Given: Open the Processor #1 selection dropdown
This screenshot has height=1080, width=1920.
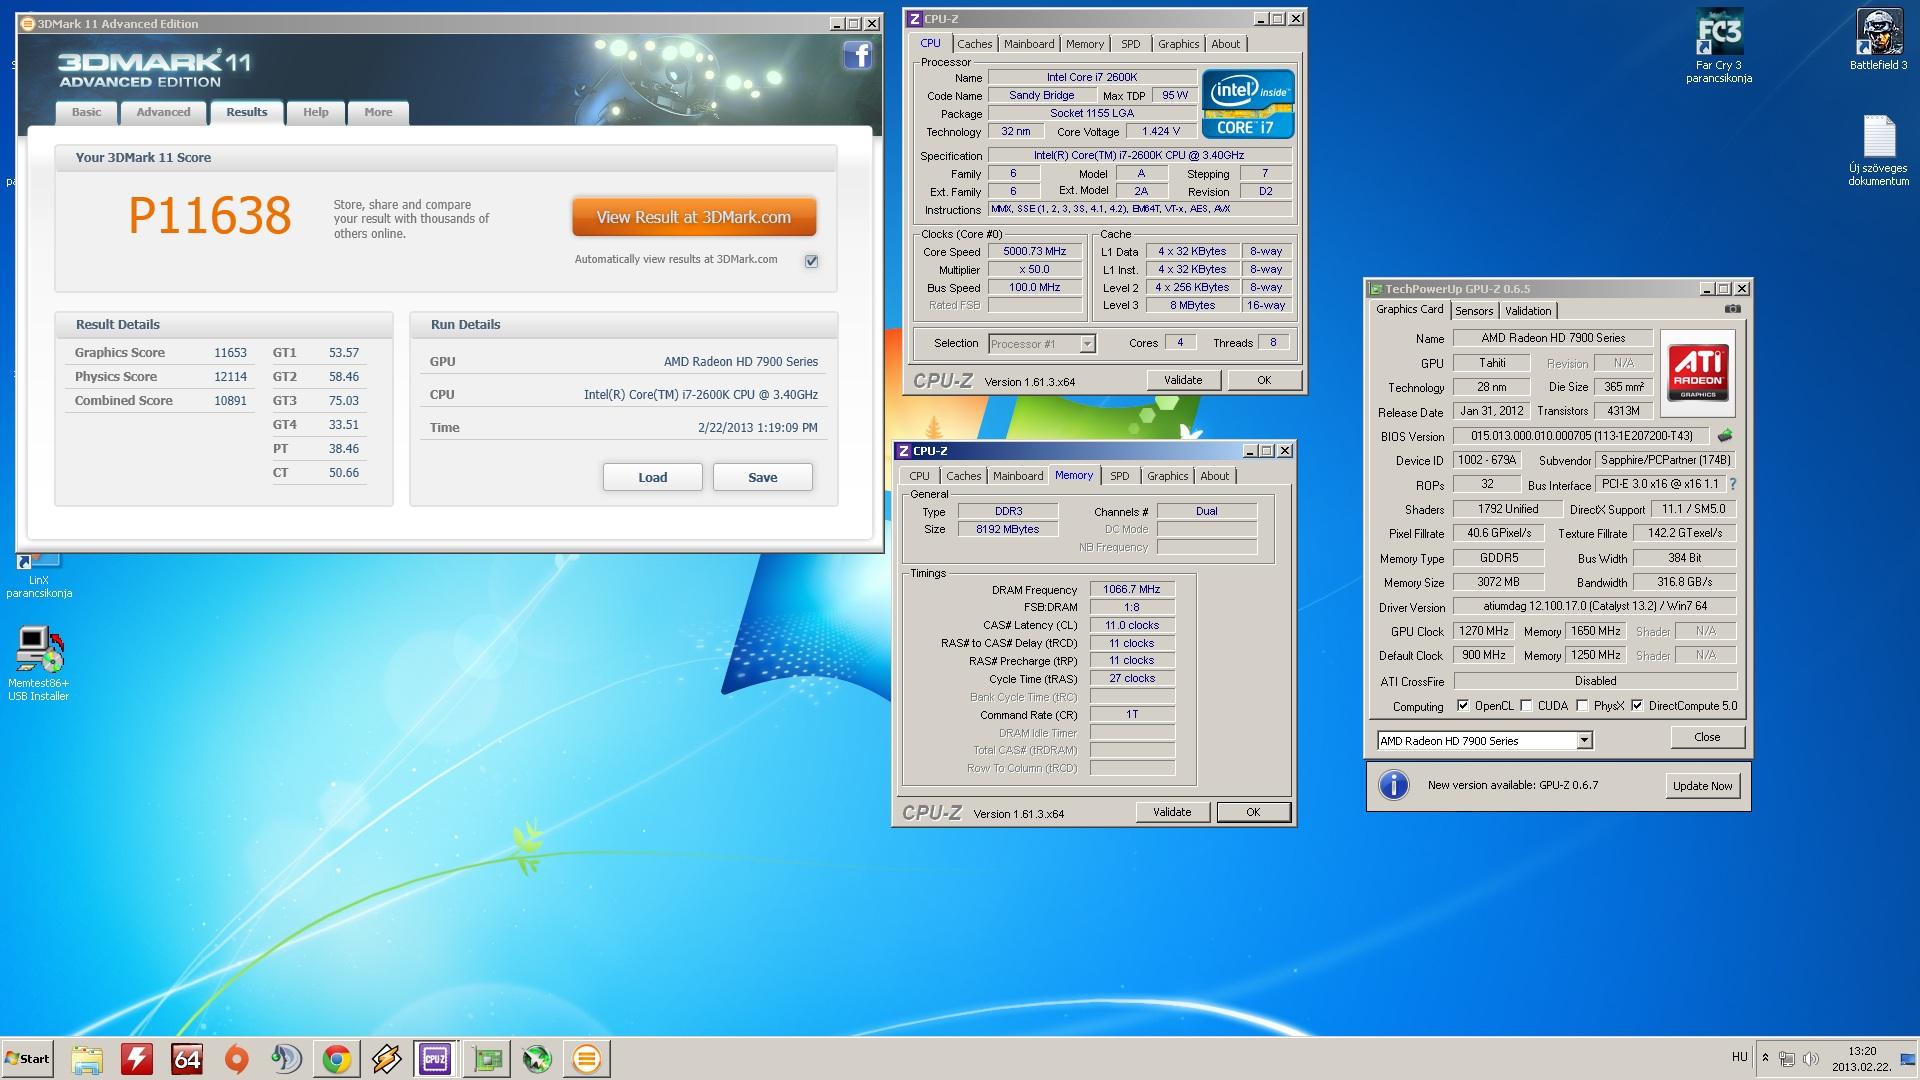Looking at the screenshot, I should click(x=1087, y=344).
